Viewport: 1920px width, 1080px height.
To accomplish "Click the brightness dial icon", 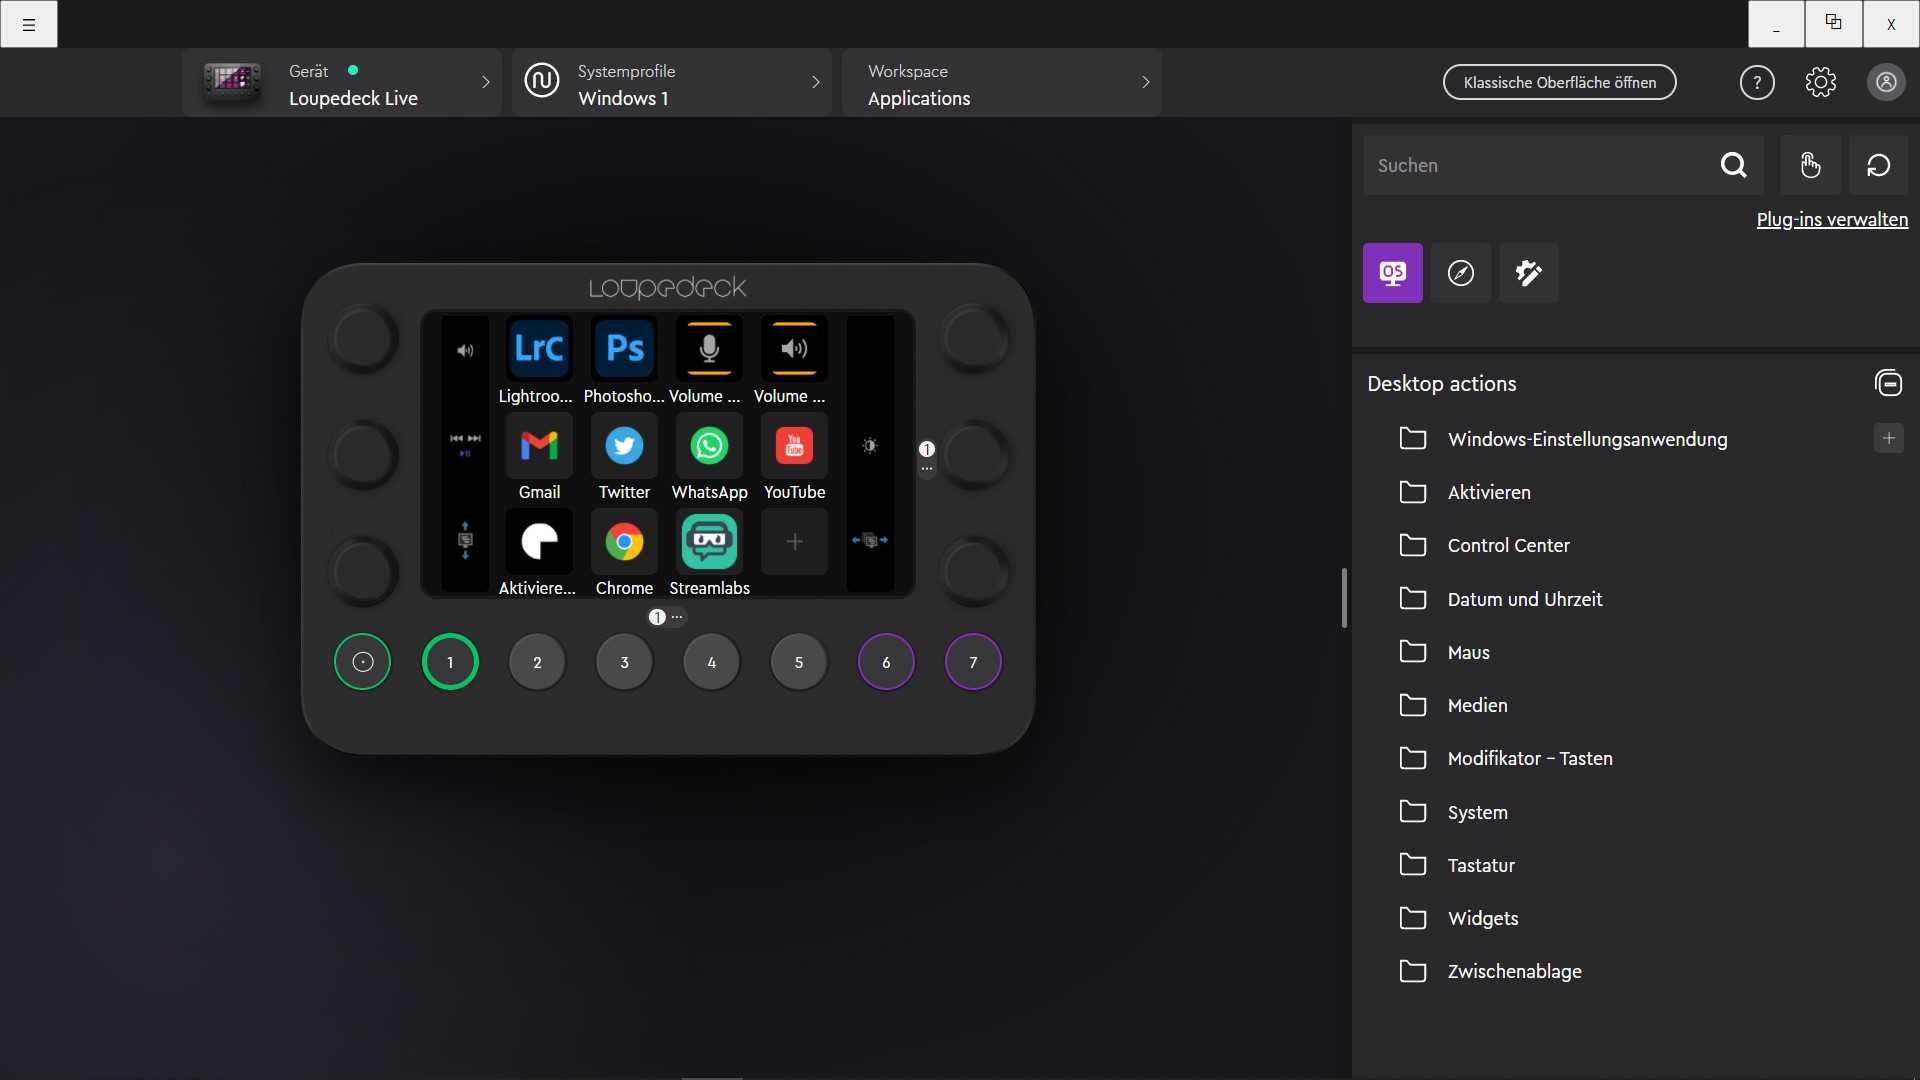I will (x=870, y=445).
